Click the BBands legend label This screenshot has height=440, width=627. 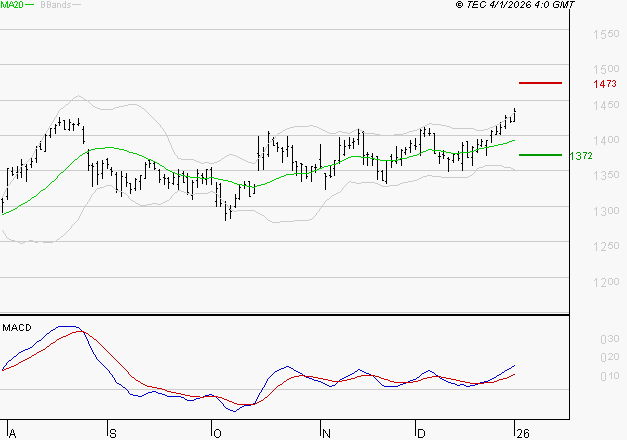point(55,5)
